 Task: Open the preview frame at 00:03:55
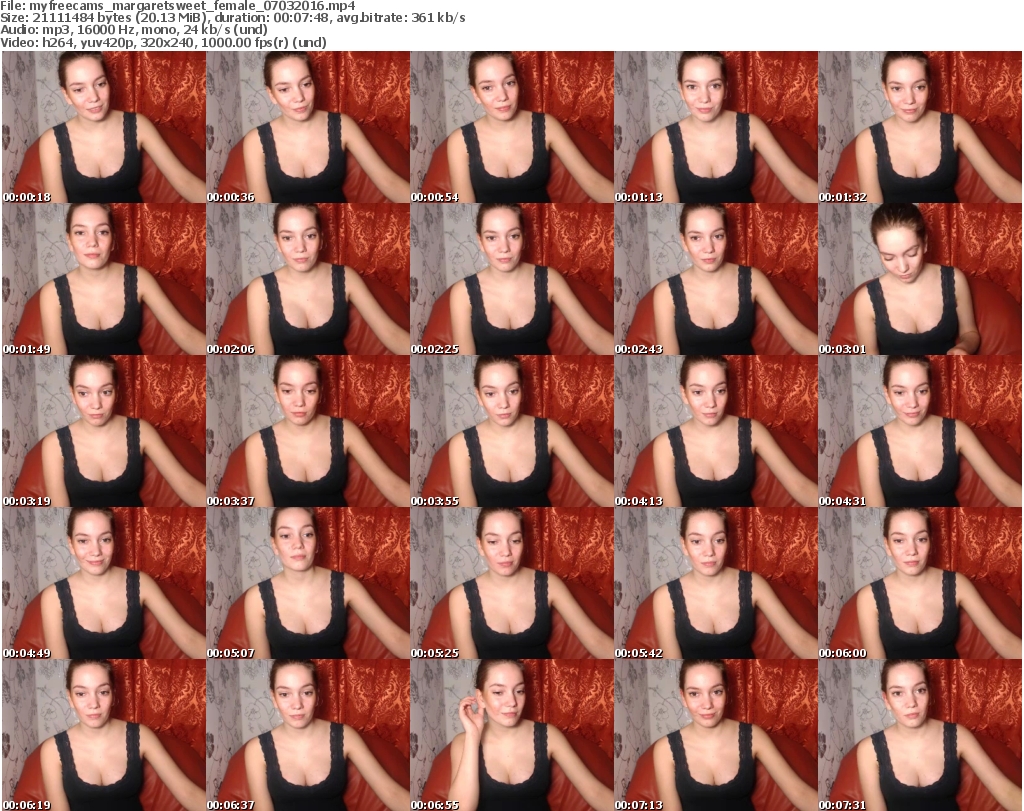click(511, 431)
